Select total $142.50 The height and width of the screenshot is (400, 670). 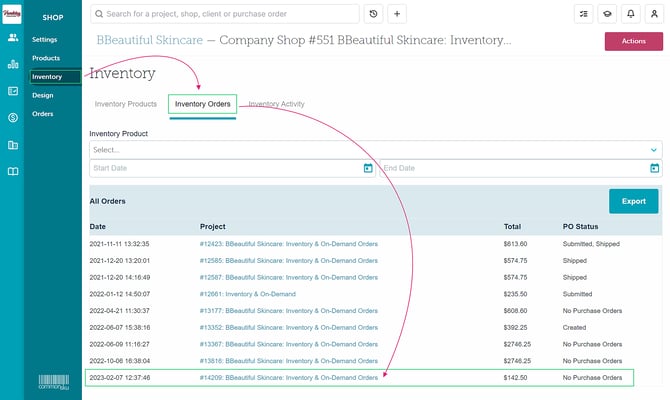click(x=515, y=378)
